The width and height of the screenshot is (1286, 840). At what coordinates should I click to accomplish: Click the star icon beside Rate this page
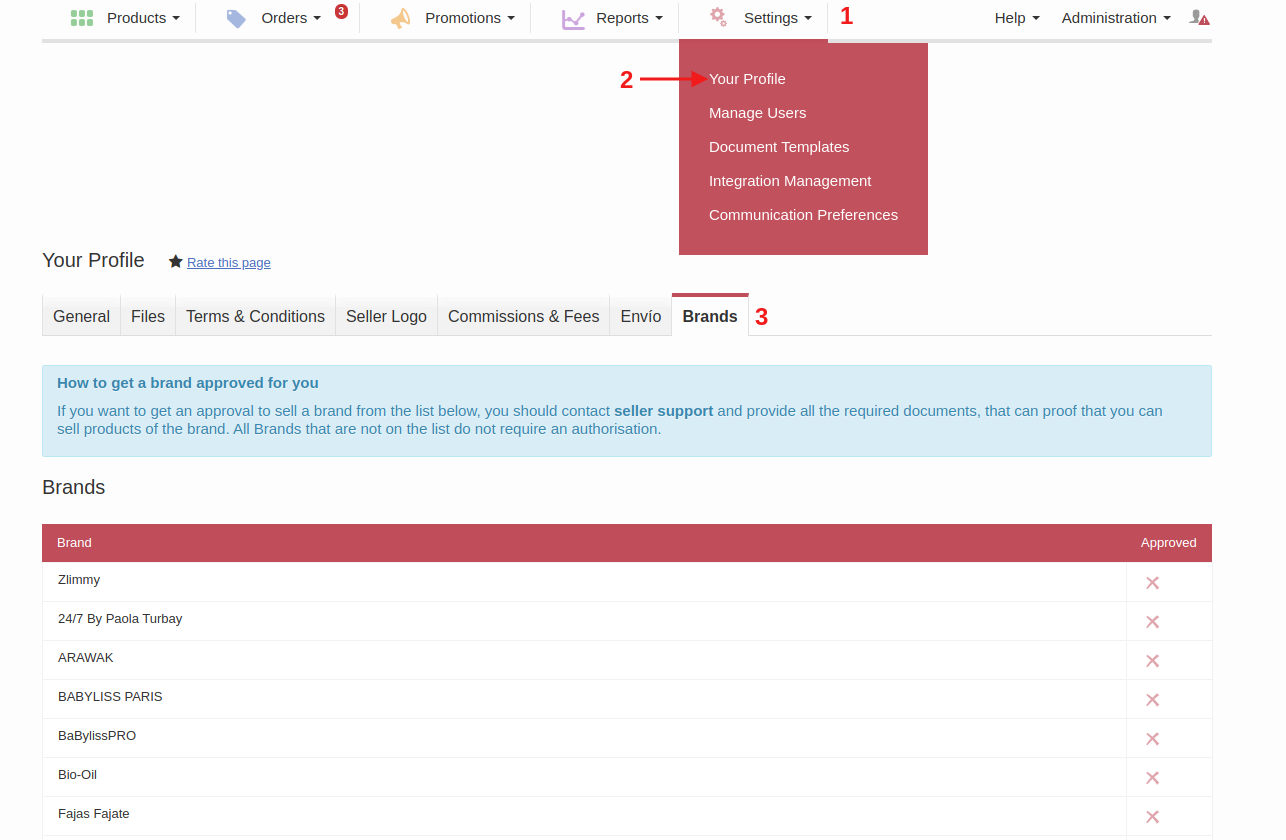(x=176, y=261)
